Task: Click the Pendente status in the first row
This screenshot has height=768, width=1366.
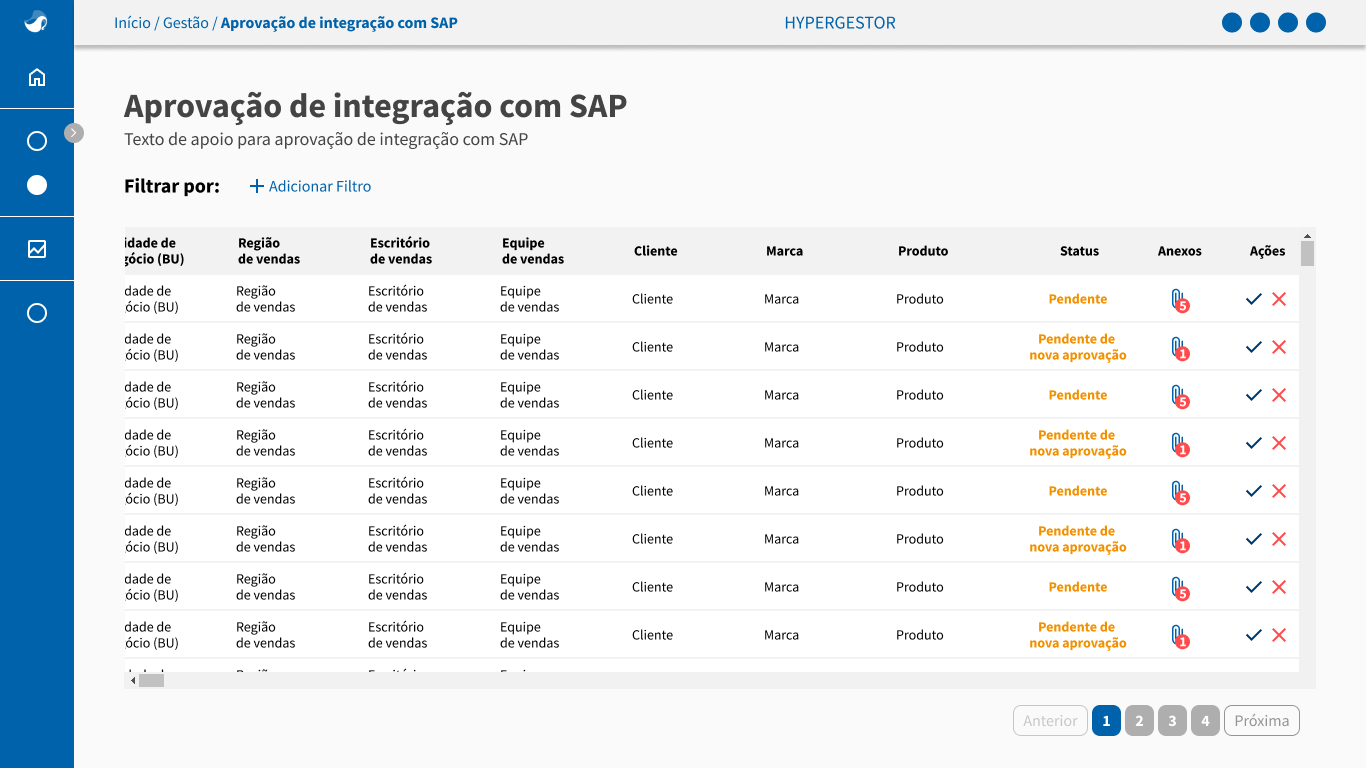Action: 1078,299
